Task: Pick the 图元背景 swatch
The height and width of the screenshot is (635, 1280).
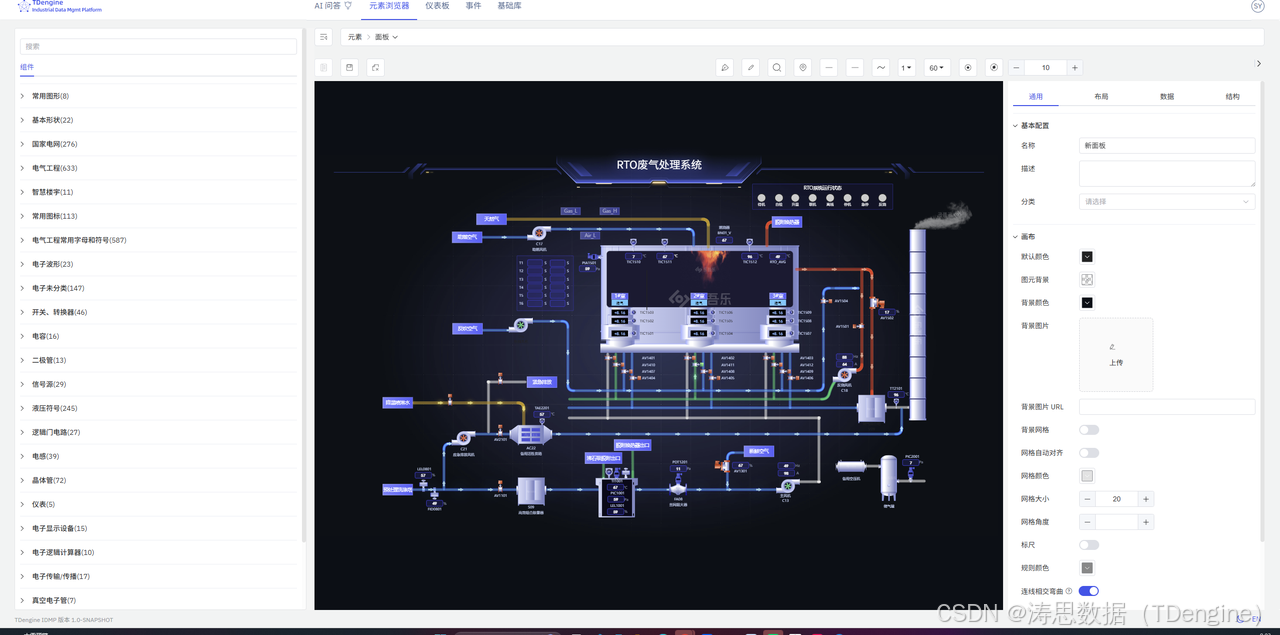Action: [1087, 280]
